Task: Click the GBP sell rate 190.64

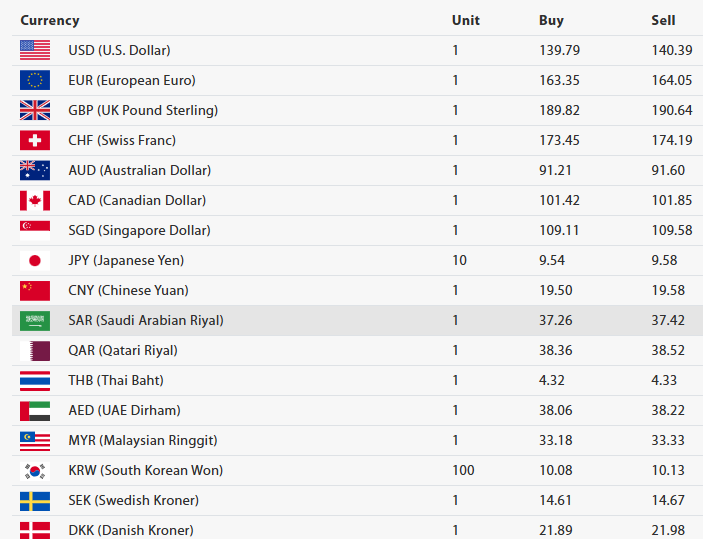Action: coord(672,110)
